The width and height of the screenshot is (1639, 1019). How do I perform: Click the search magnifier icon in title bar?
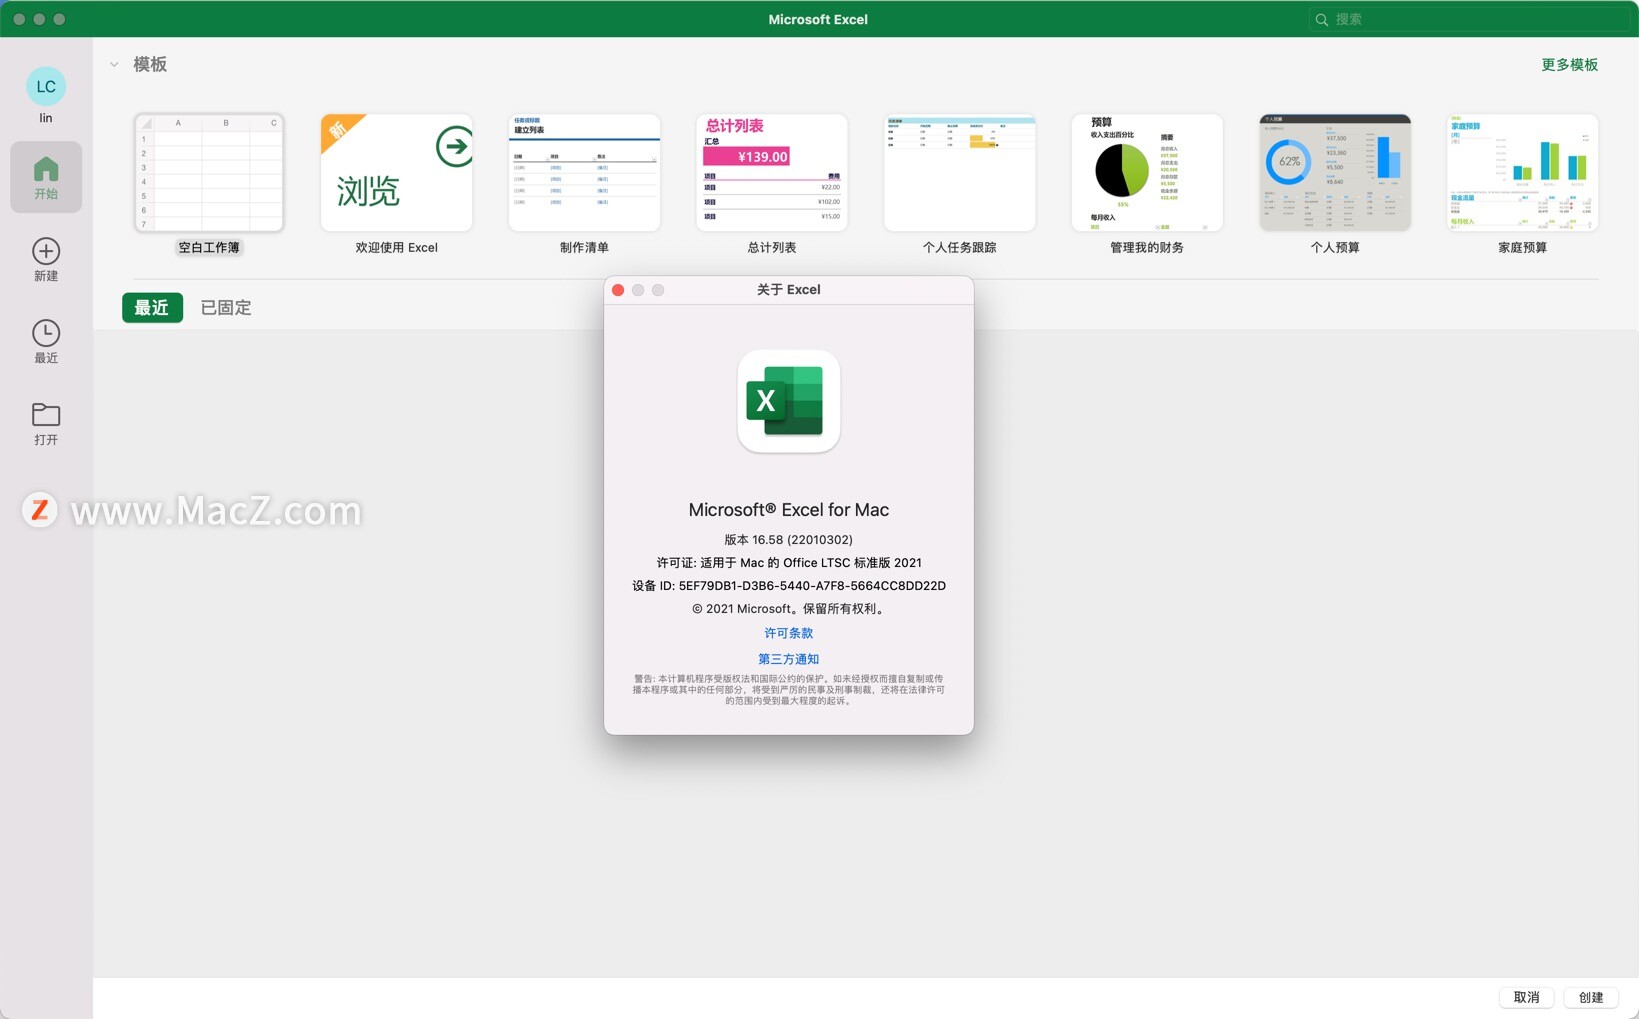(1322, 19)
